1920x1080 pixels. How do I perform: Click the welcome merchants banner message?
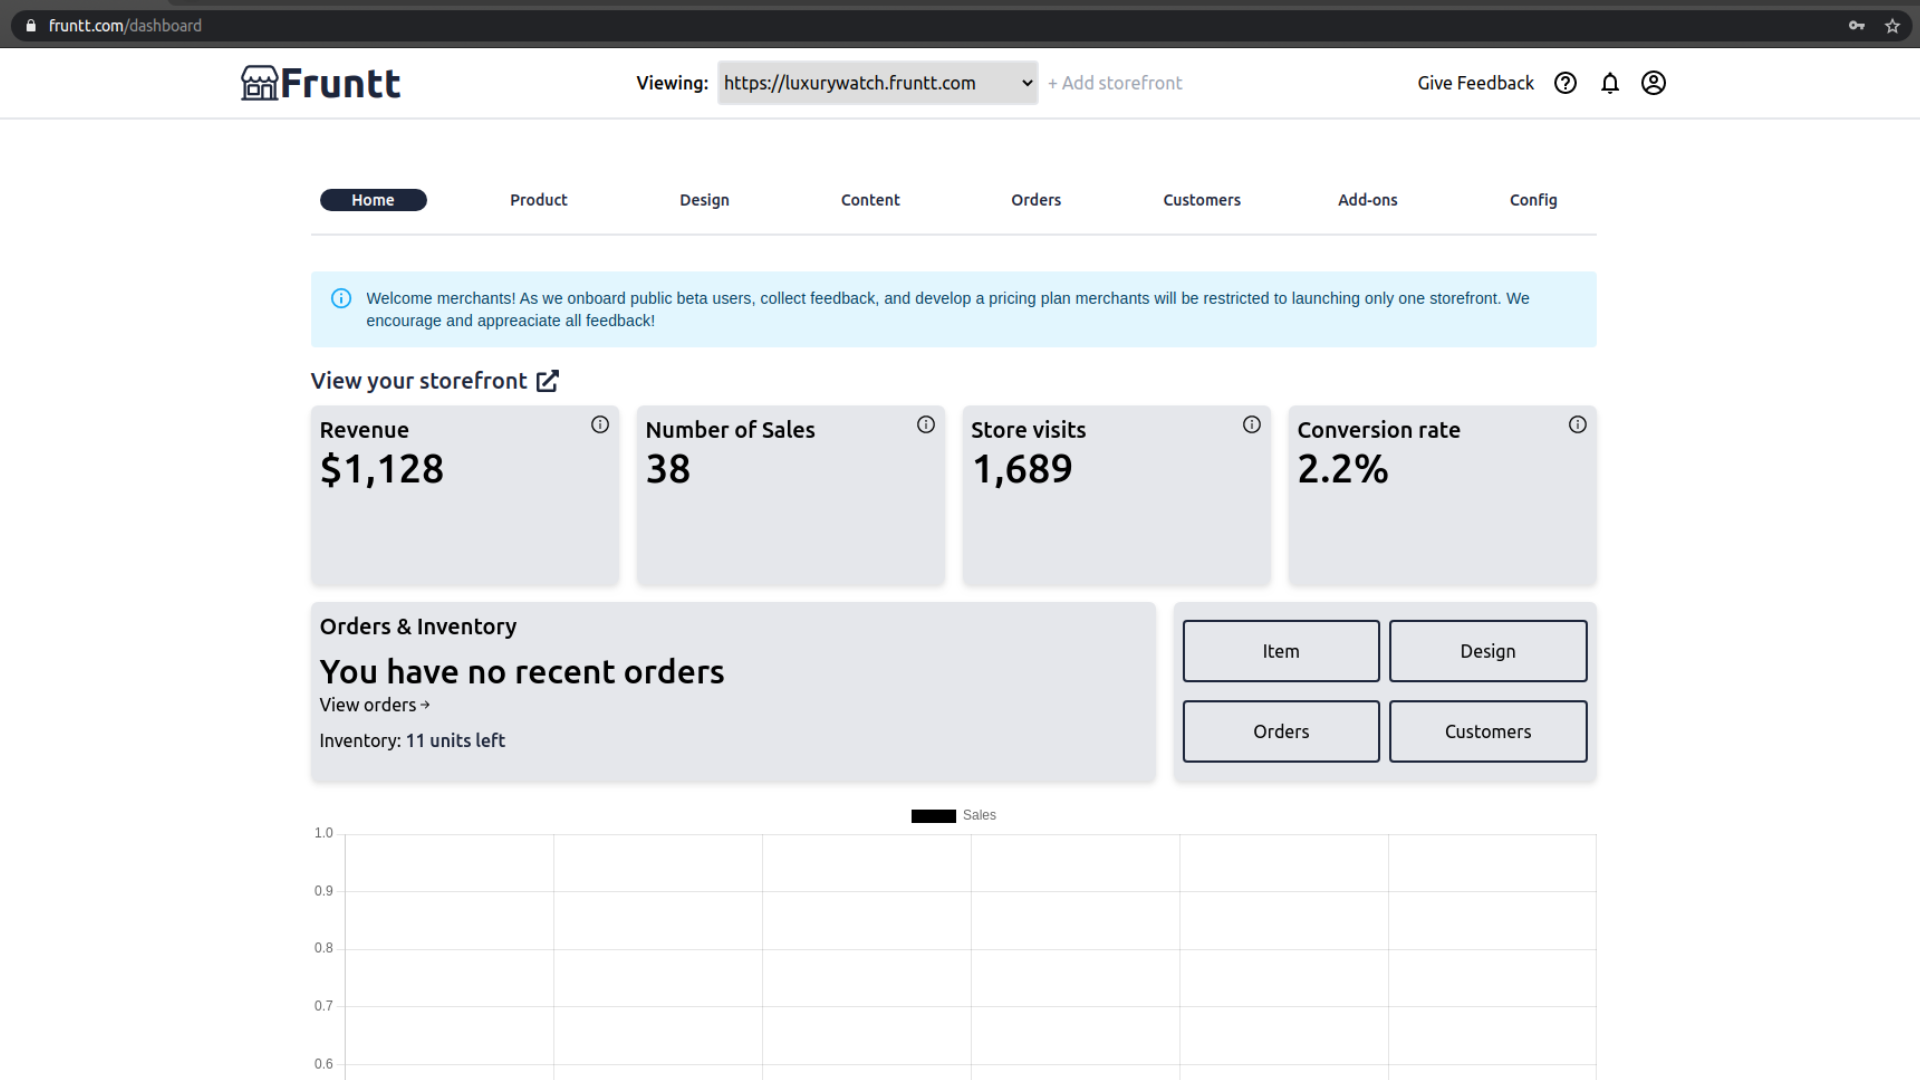tap(947, 309)
